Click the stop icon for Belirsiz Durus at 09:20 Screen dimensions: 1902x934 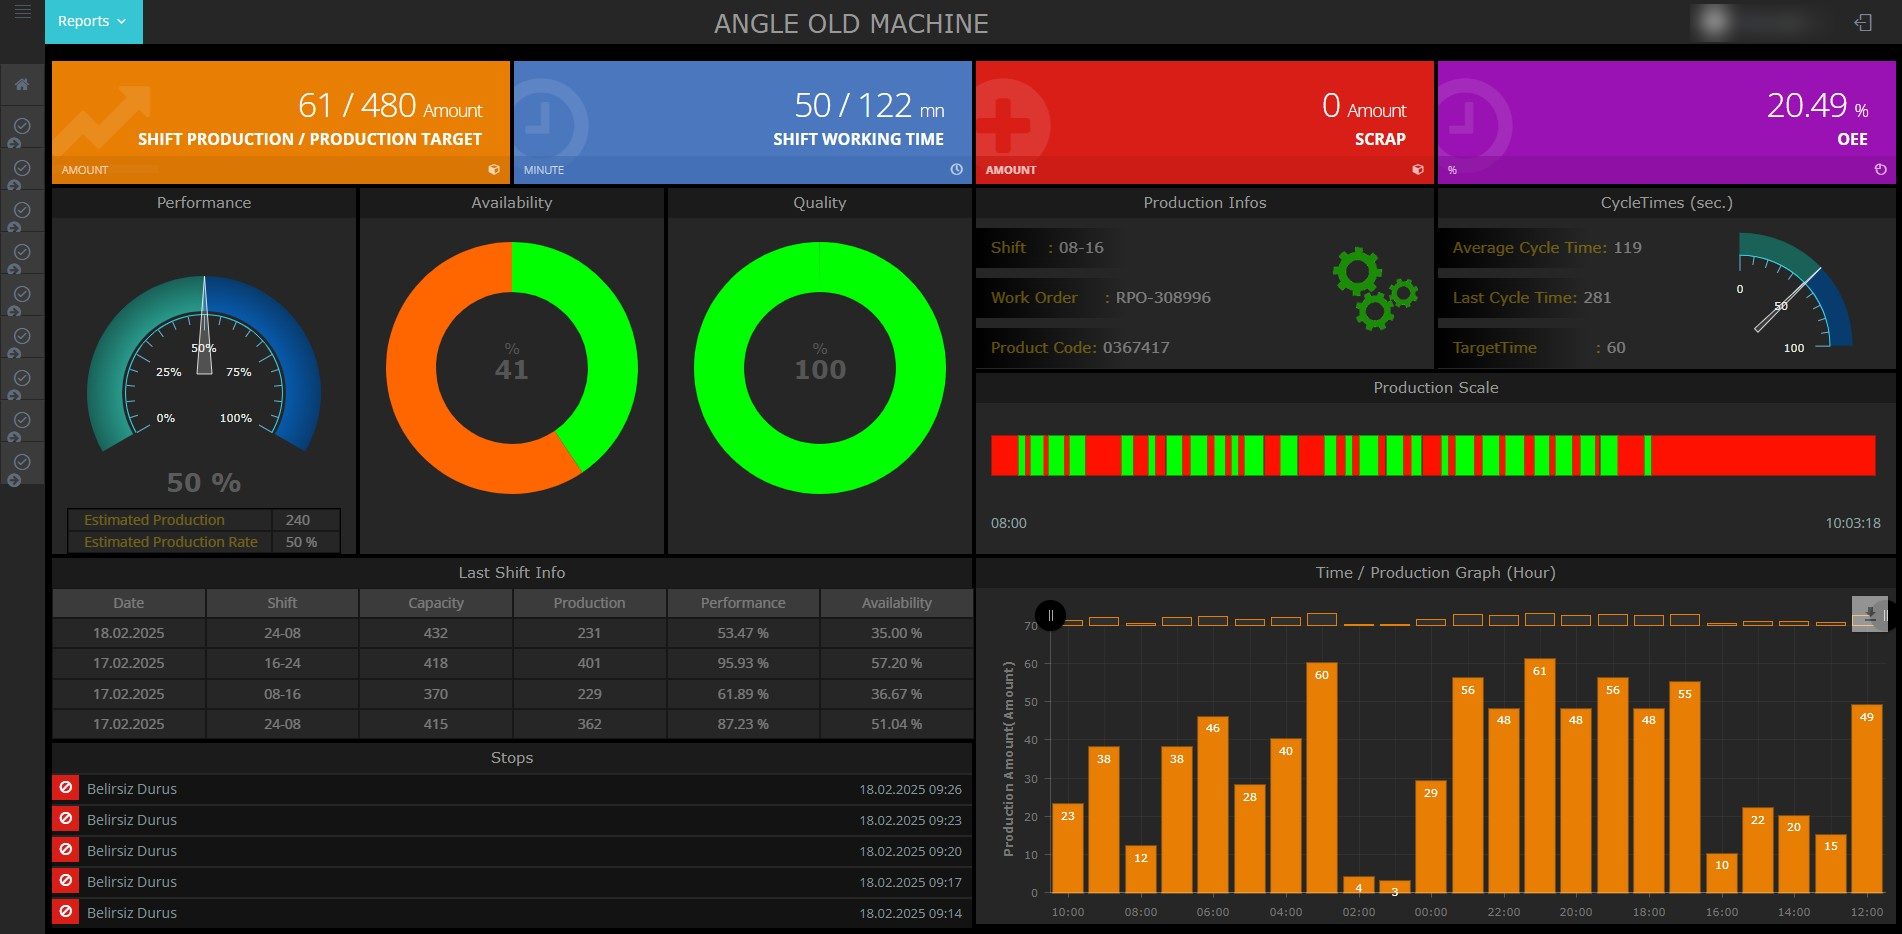[66, 850]
